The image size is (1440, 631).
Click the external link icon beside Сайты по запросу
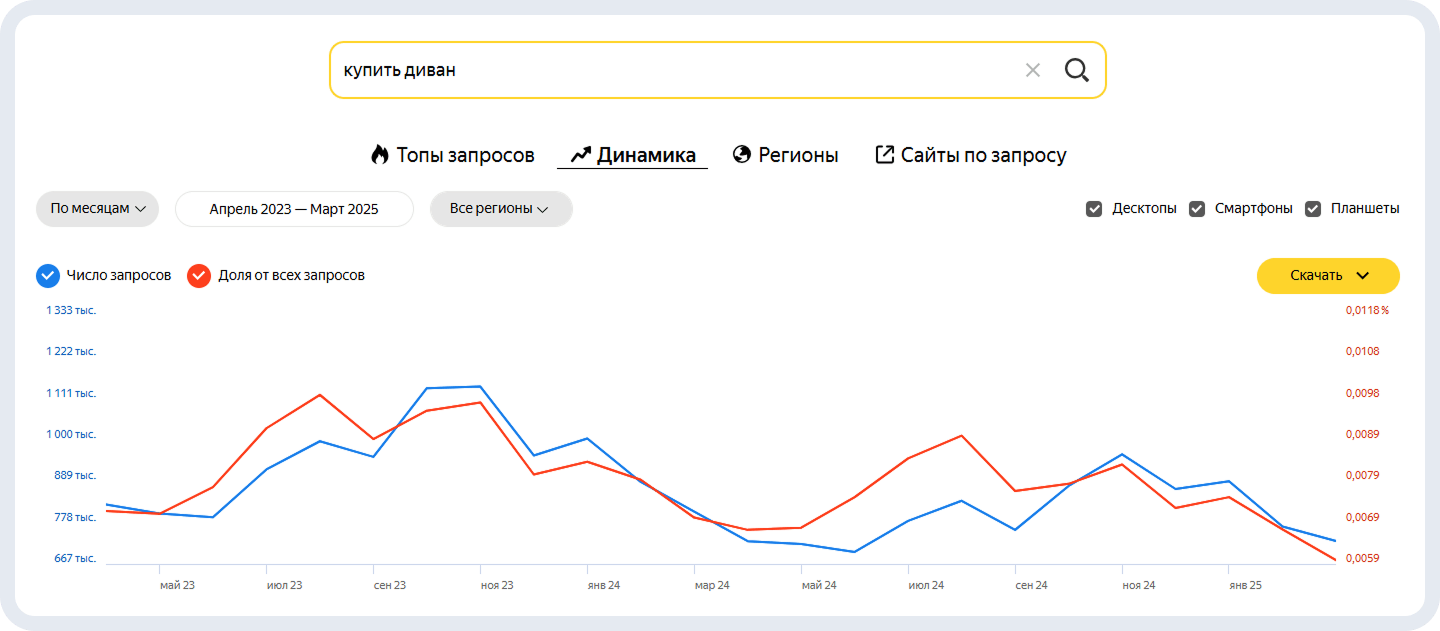(x=884, y=155)
